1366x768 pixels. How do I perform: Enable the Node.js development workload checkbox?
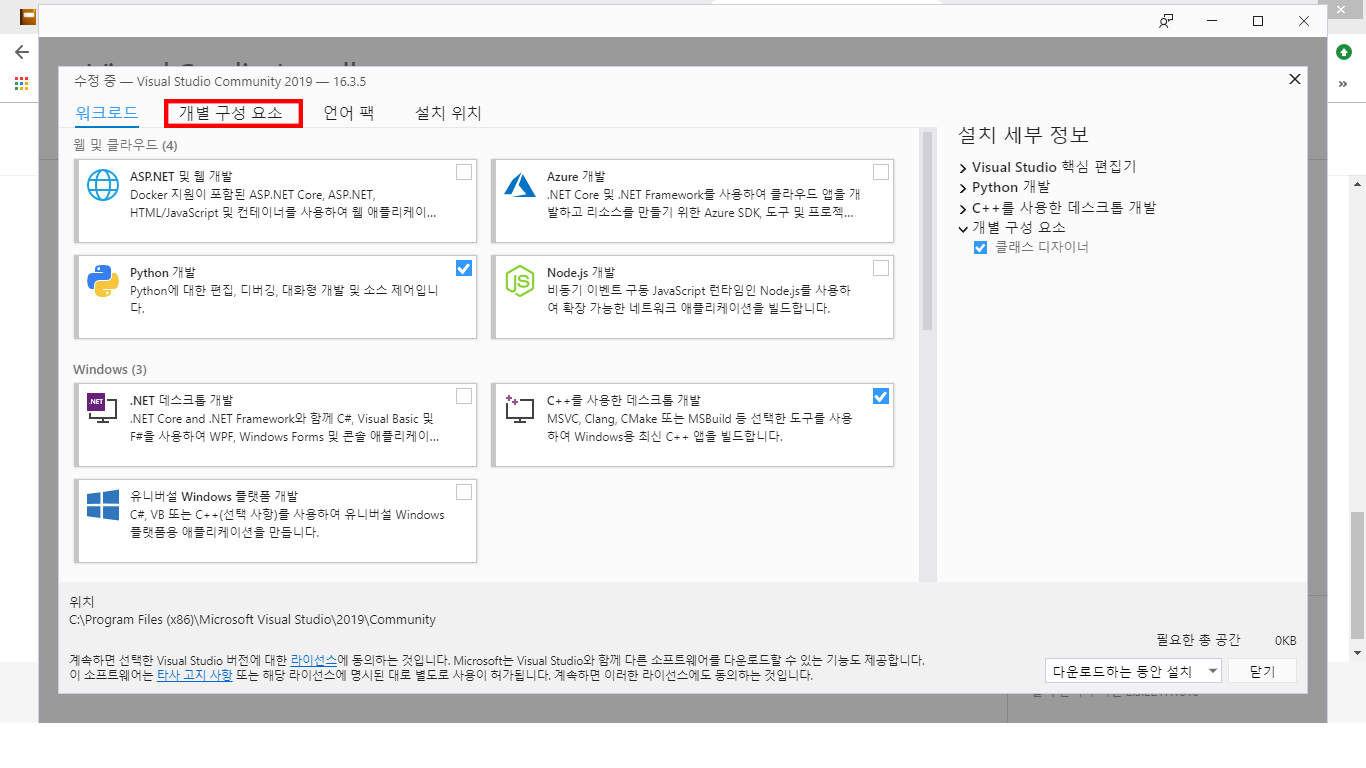(x=881, y=268)
